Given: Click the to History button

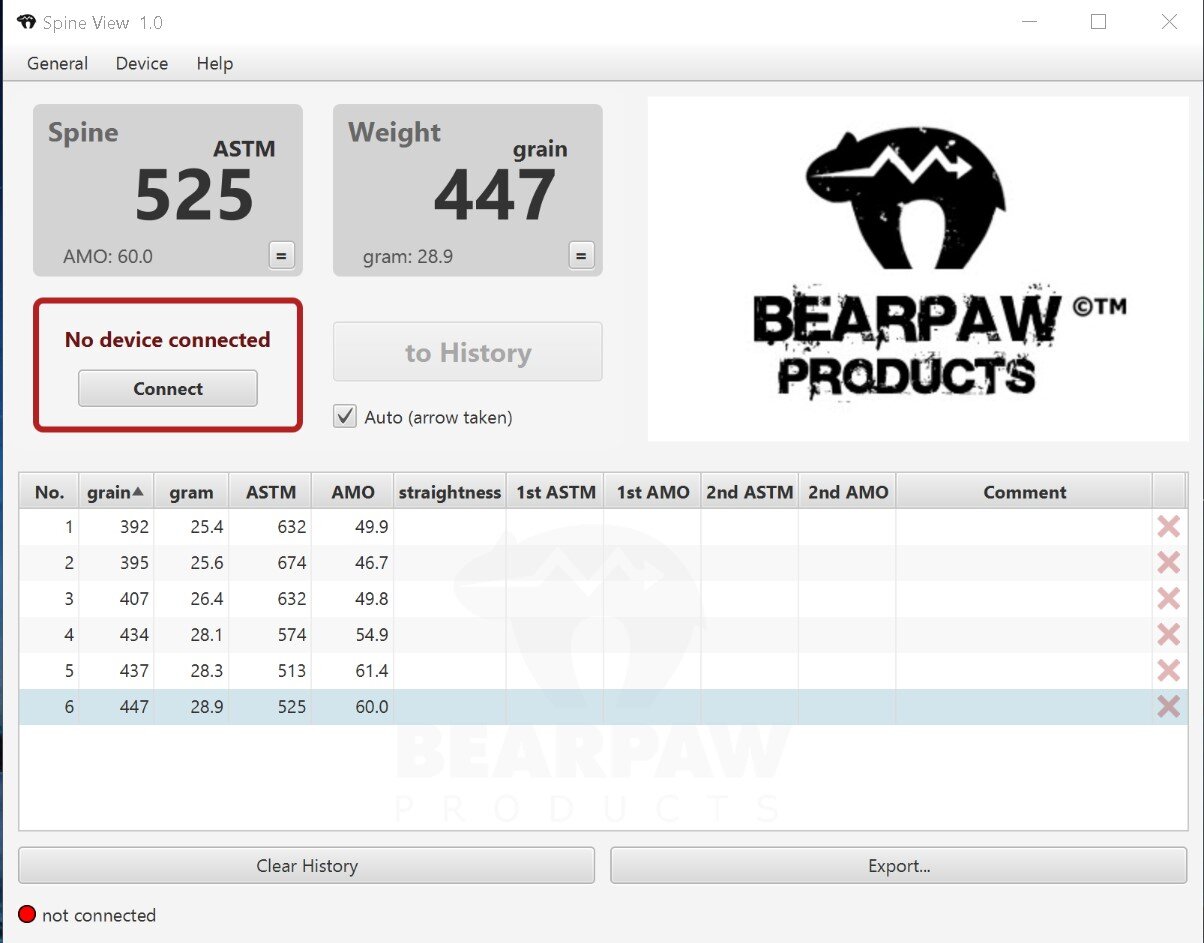Looking at the screenshot, I should pyautogui.click(x=468, y=352).
